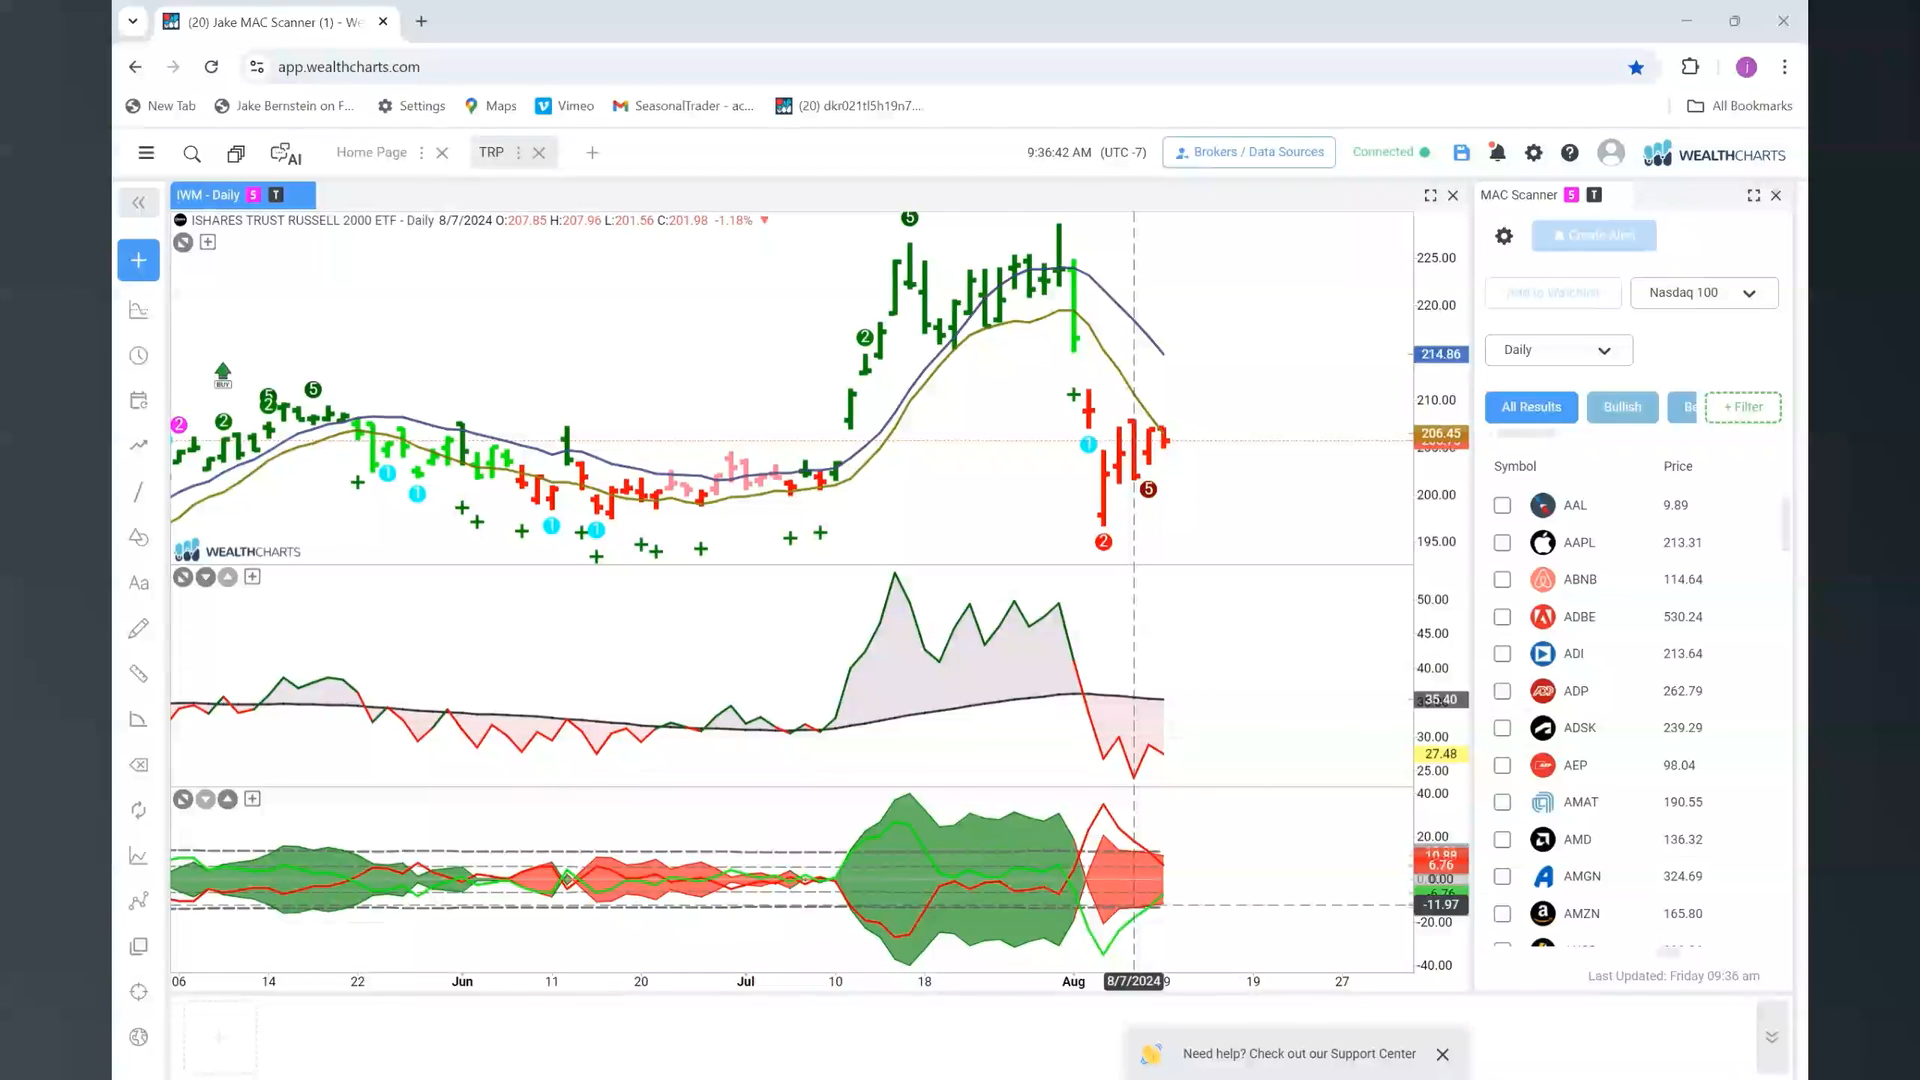Click the Create Alert button

tap(1593, 236)
